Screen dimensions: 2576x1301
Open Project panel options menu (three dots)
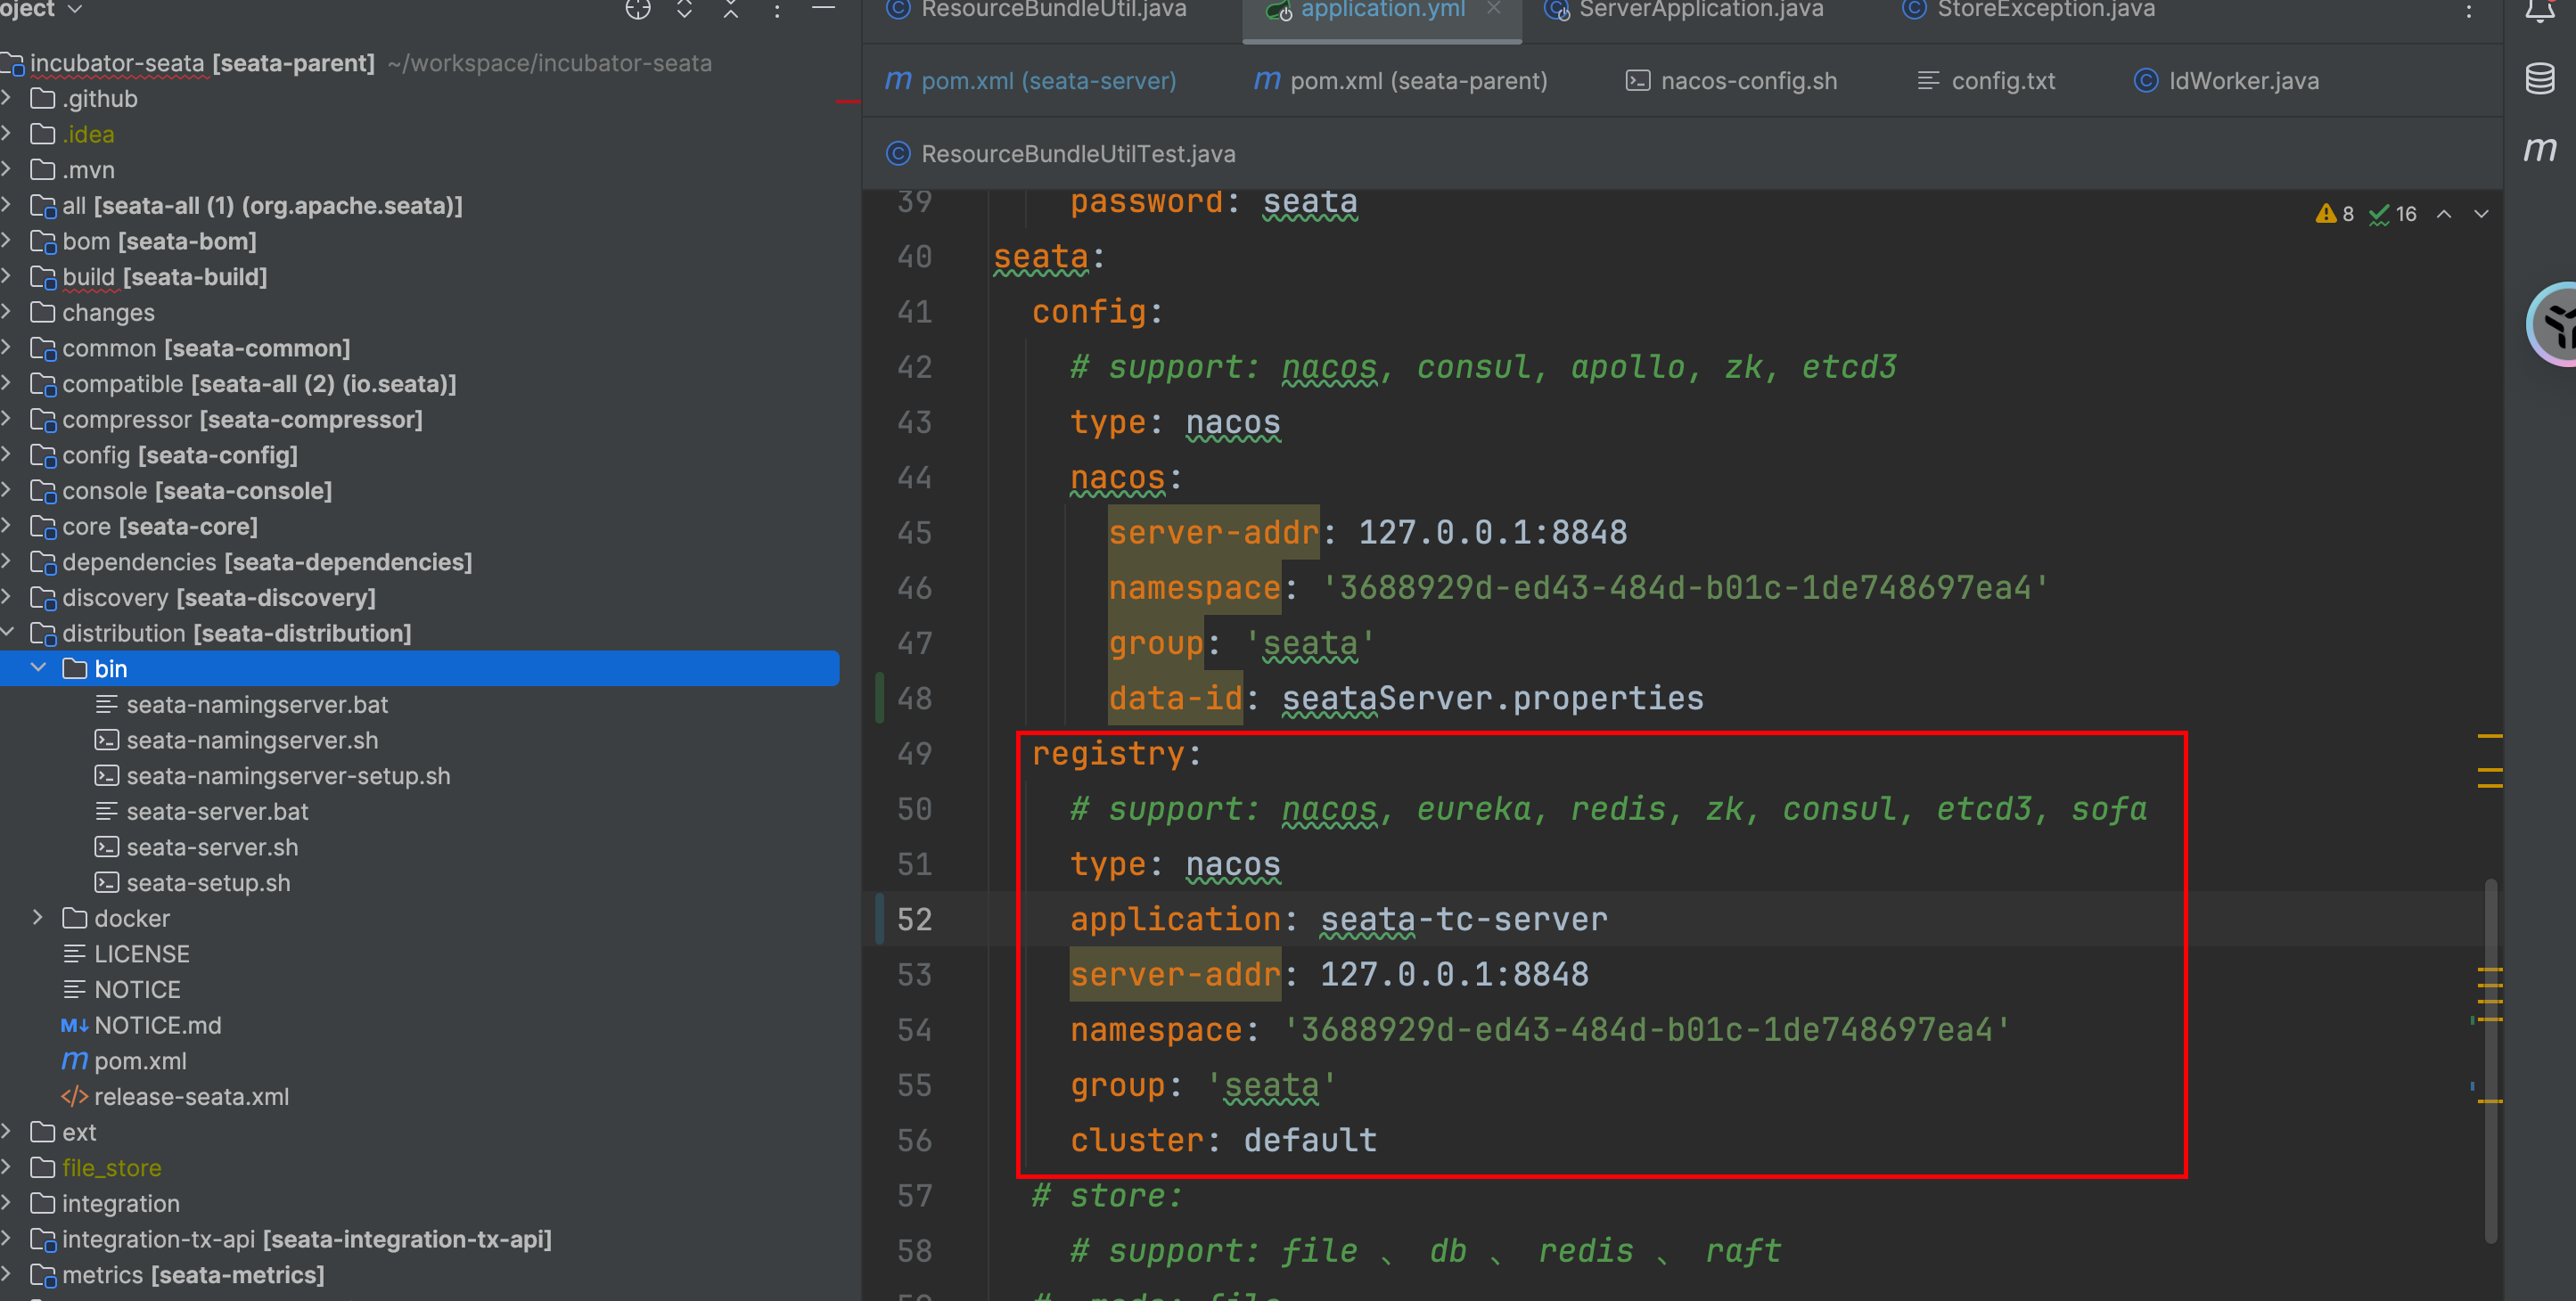777,10
